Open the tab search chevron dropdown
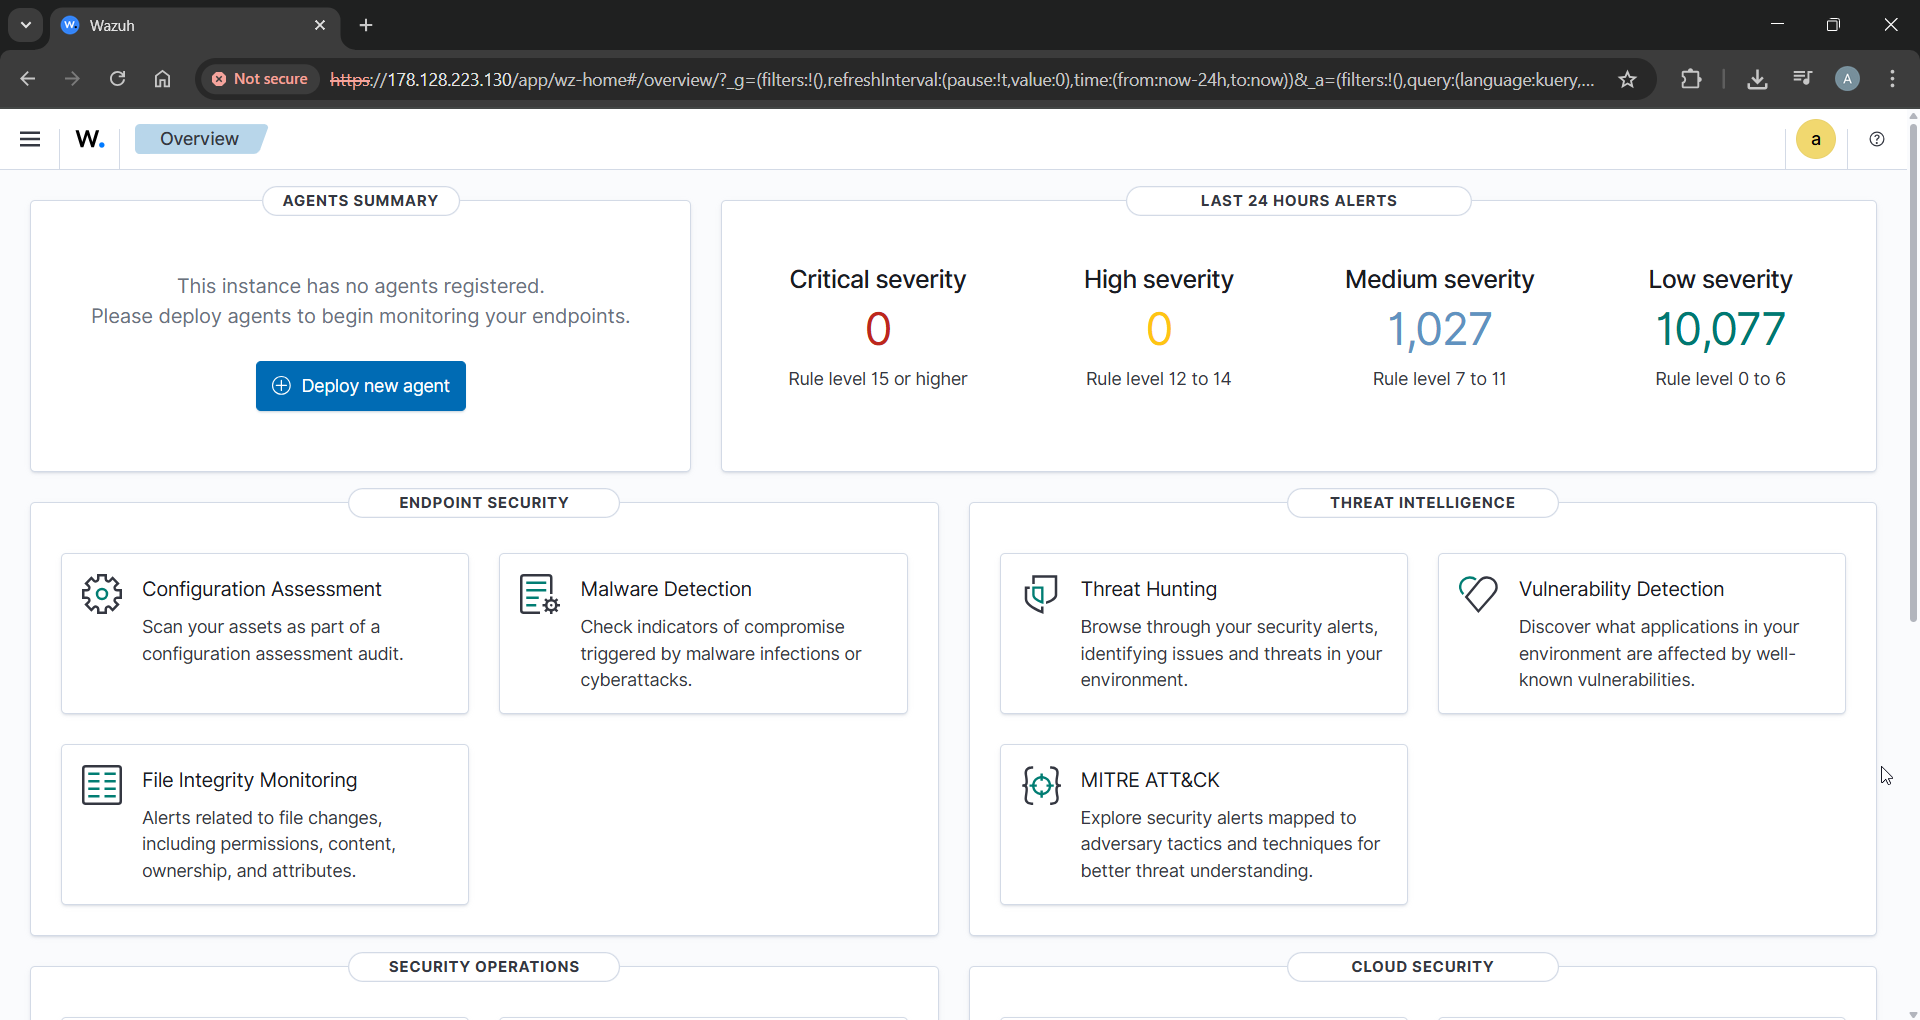 [25, 25]
